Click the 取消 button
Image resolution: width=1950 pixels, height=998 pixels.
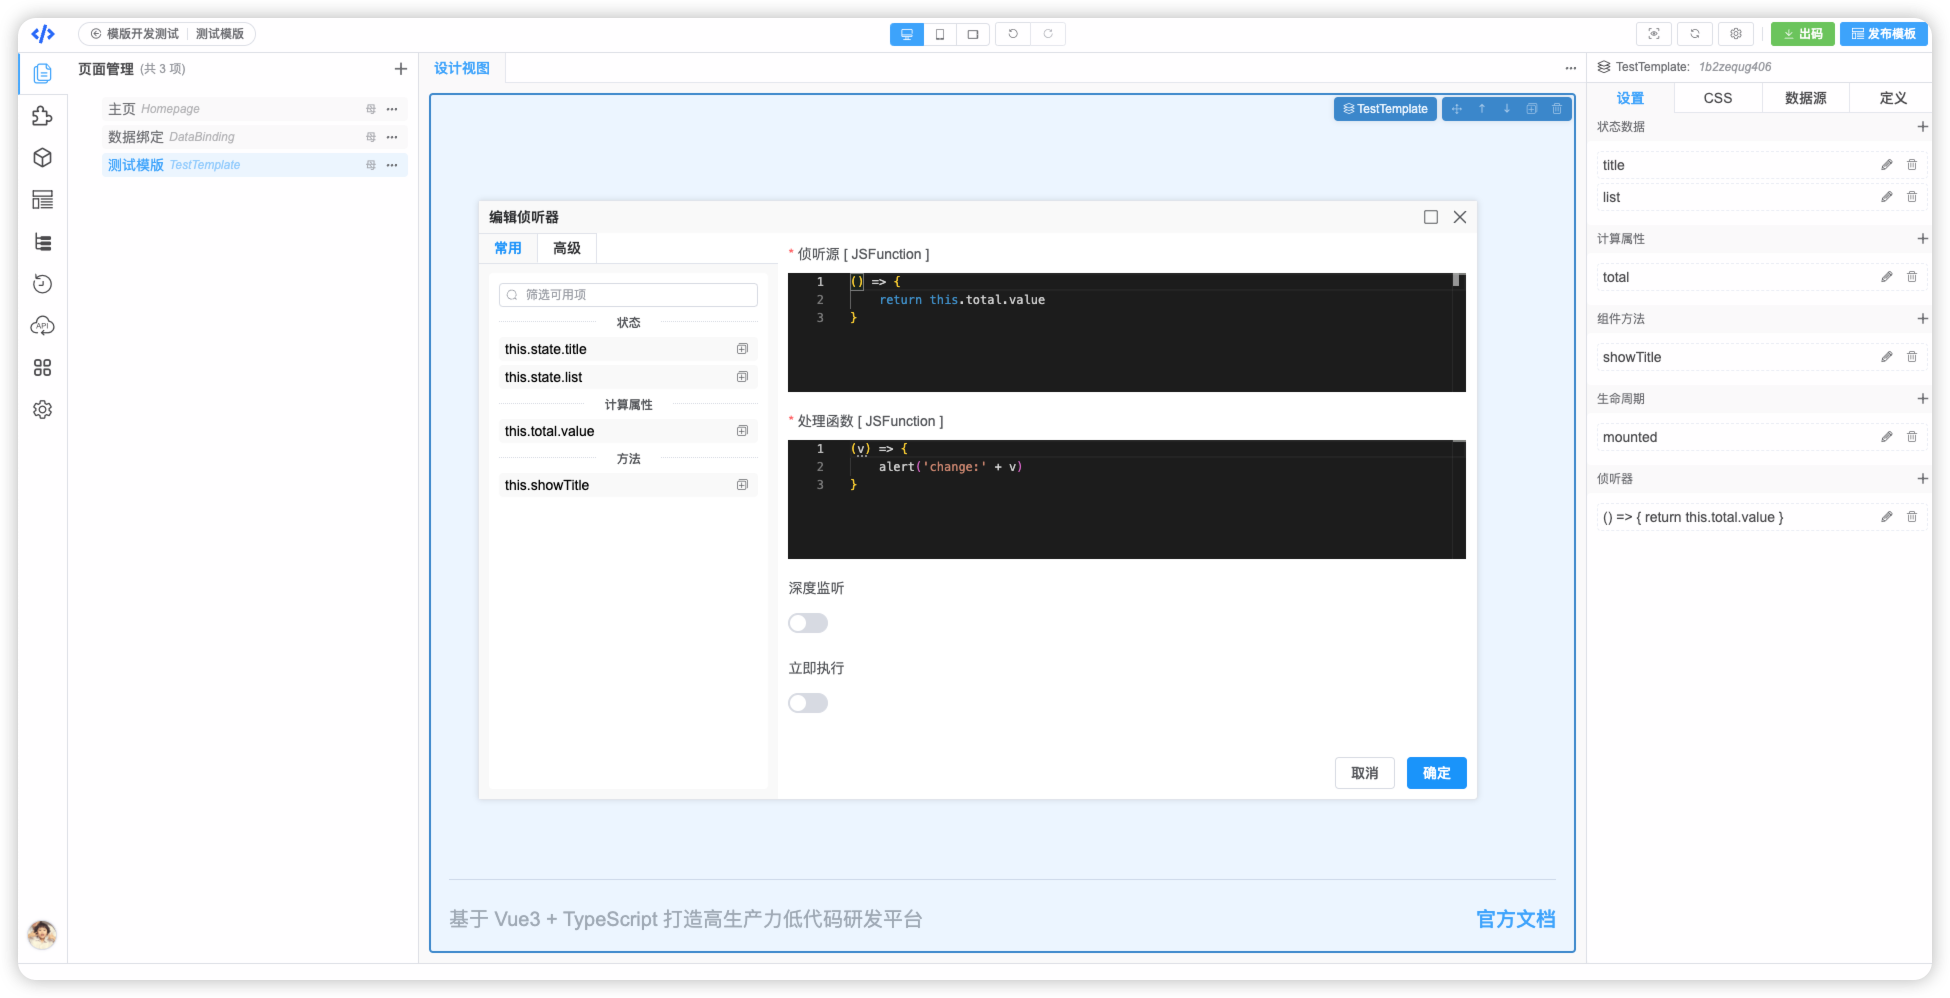tap(1365, 773)
